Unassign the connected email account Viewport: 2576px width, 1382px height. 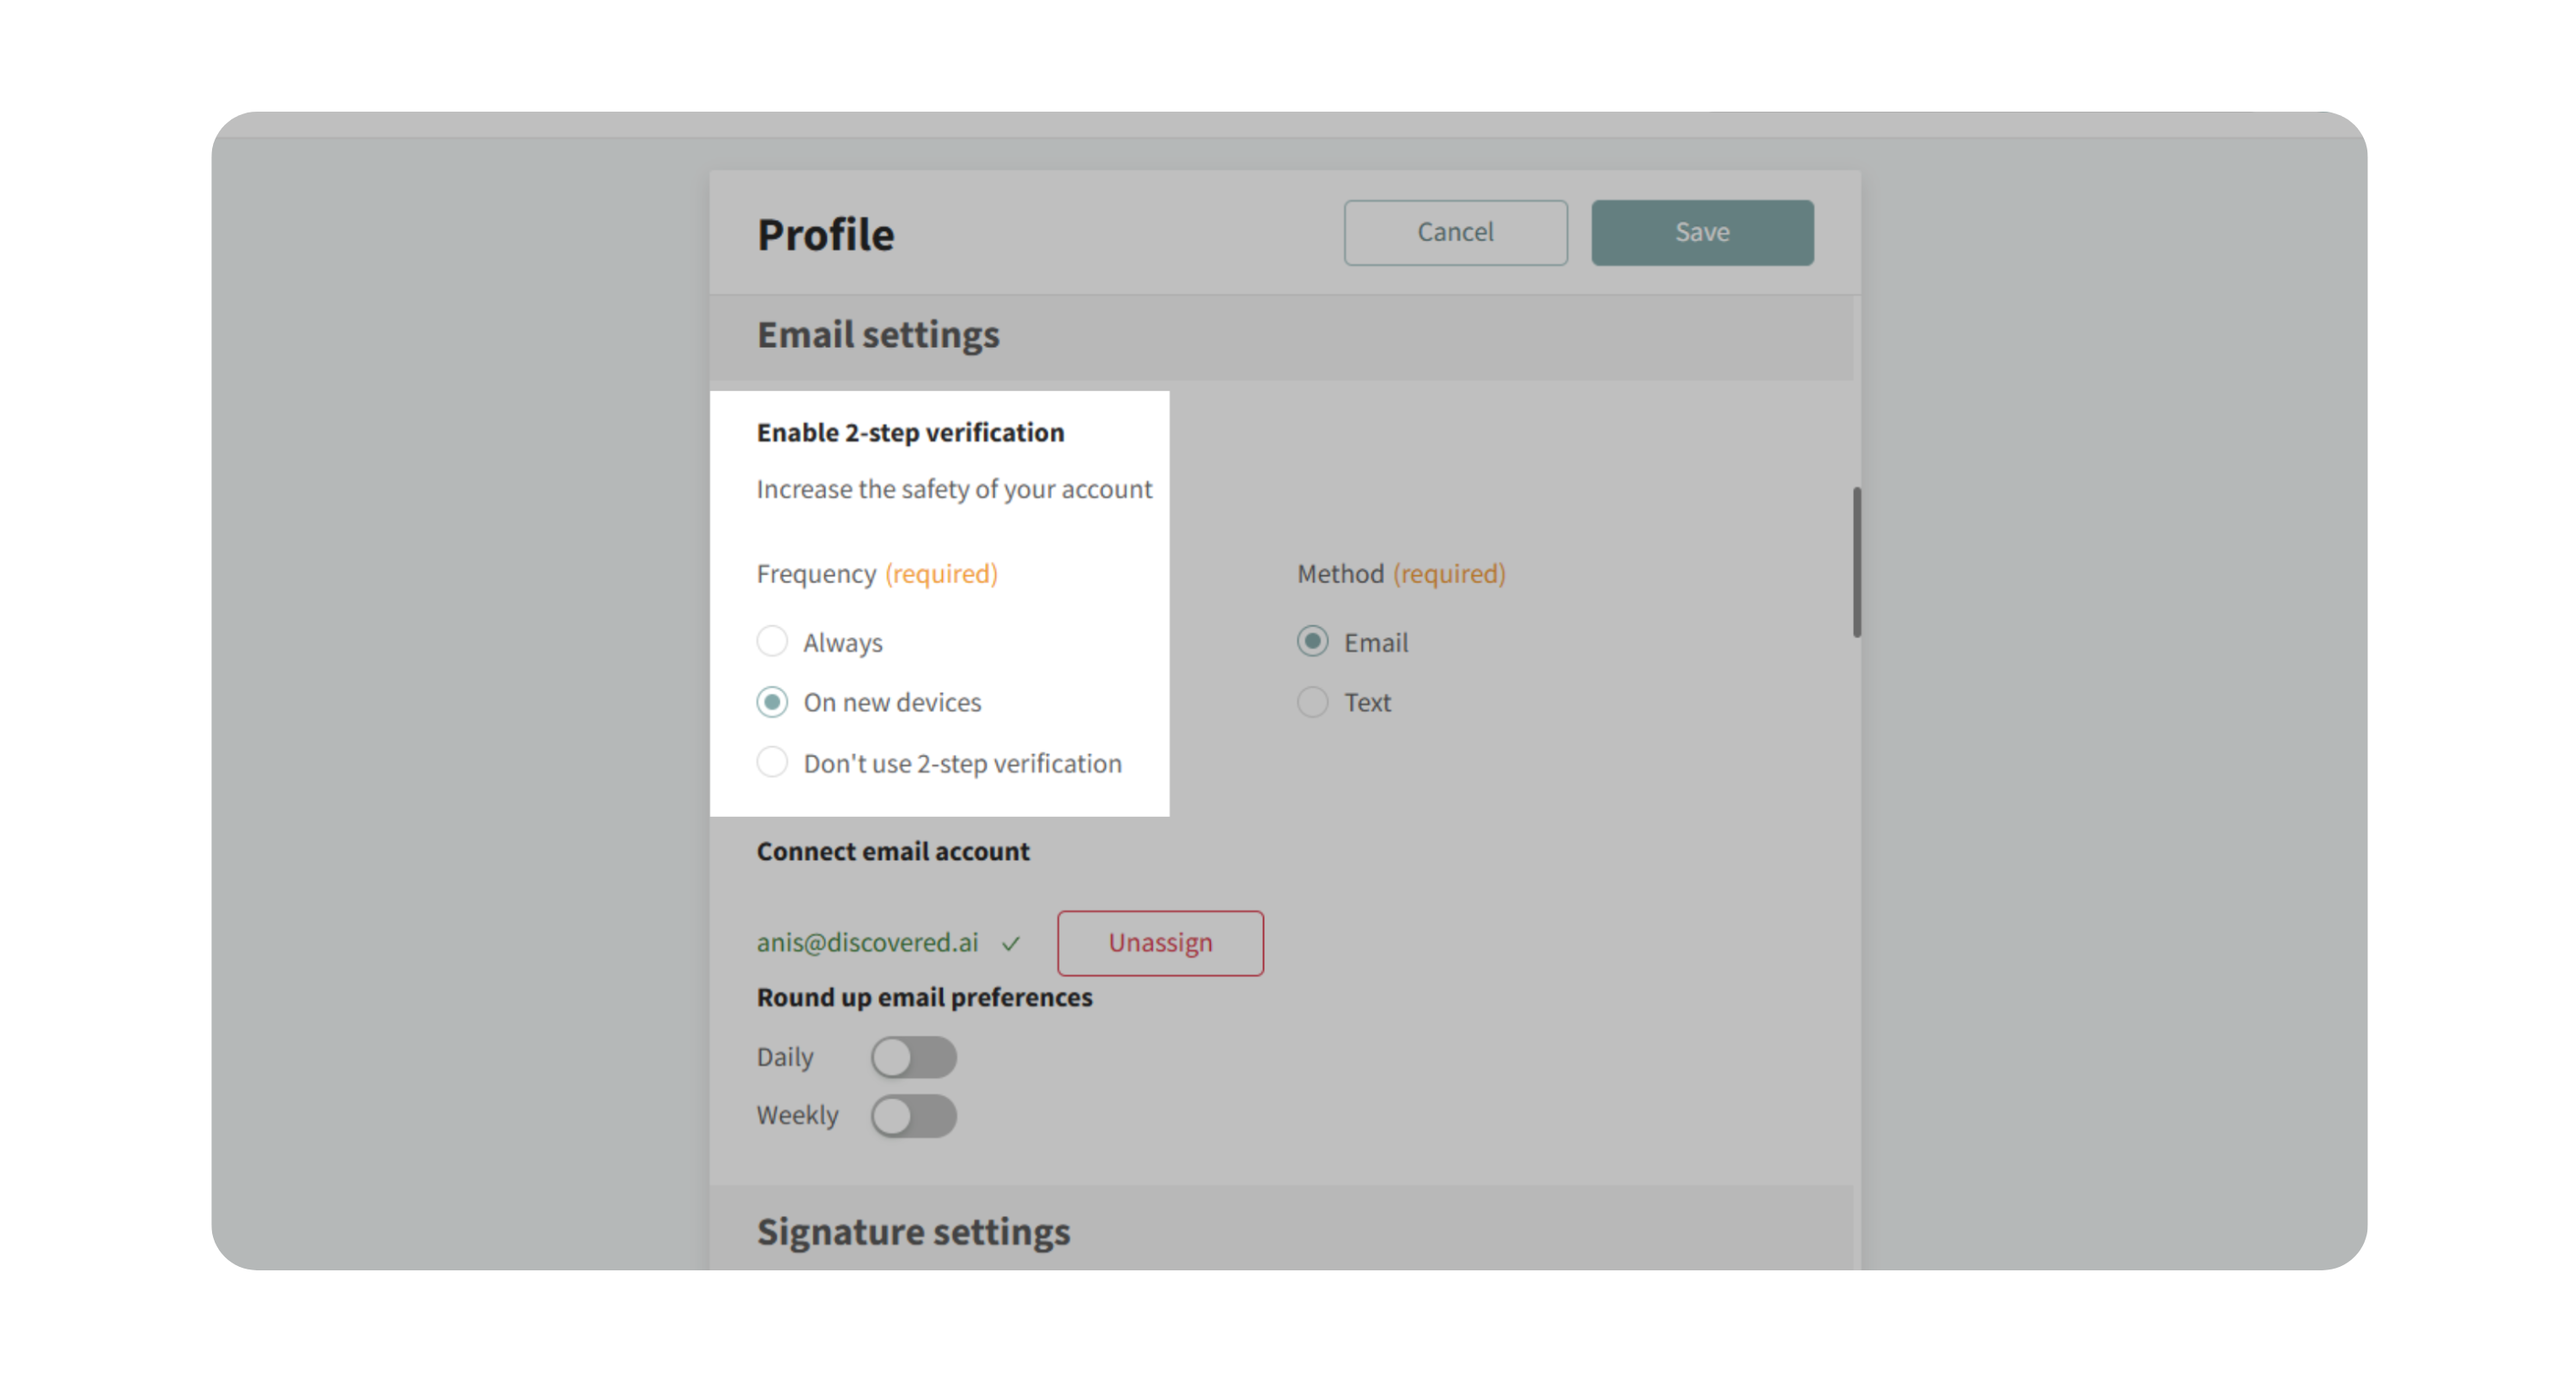1160,942
